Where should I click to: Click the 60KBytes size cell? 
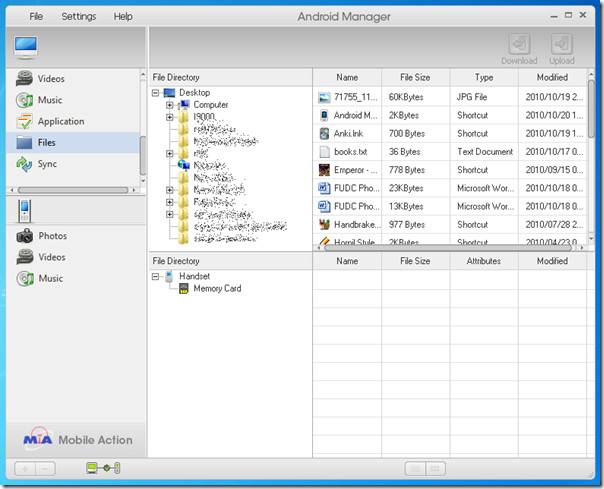(x=406, y=97)
